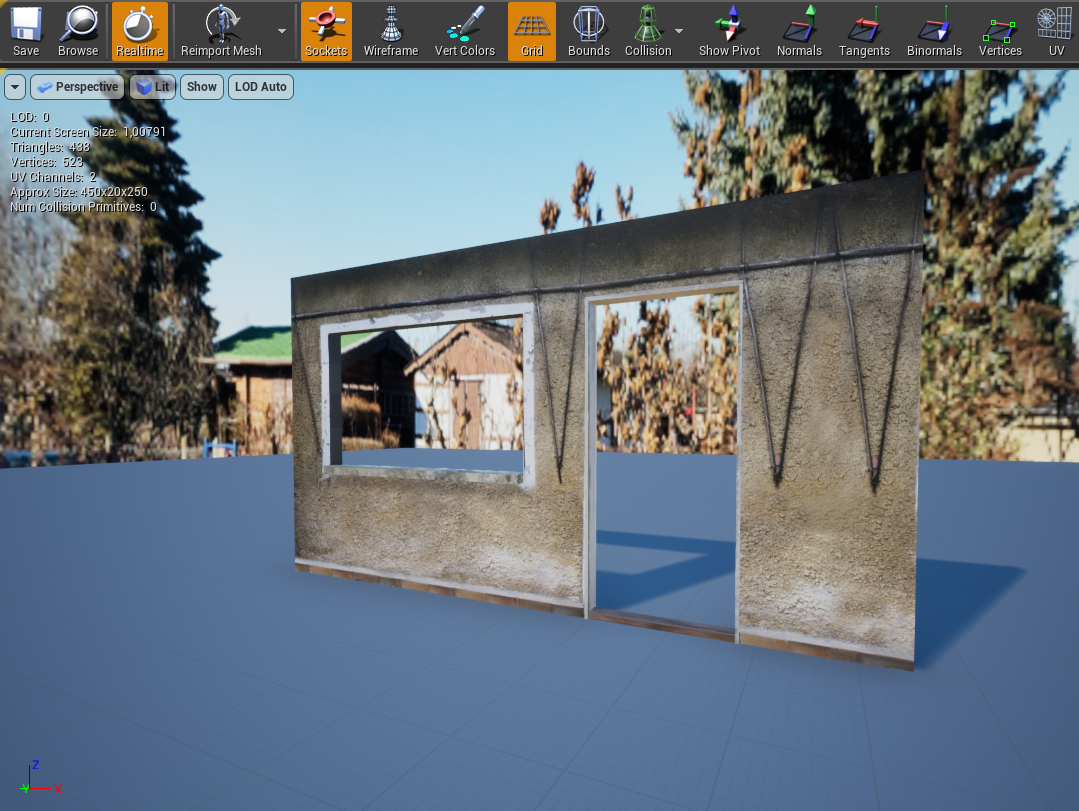Click the Show button in viewport
Viewport: 1079px width, 811px height.
[201, 87]
